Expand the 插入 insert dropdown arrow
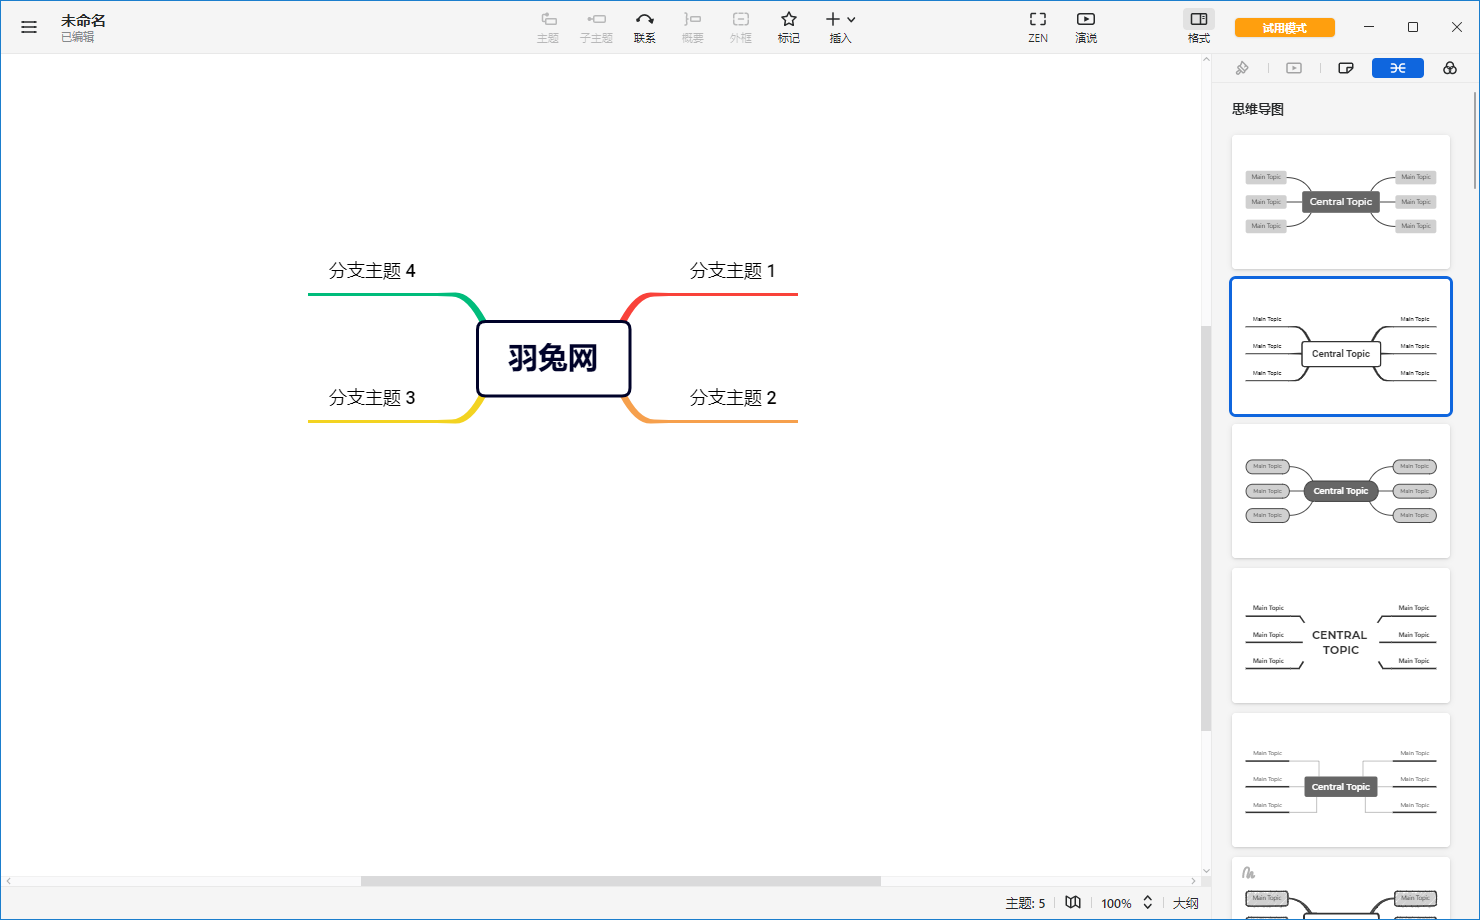Viewport: 1480px width, 920px height. [852, 19]
